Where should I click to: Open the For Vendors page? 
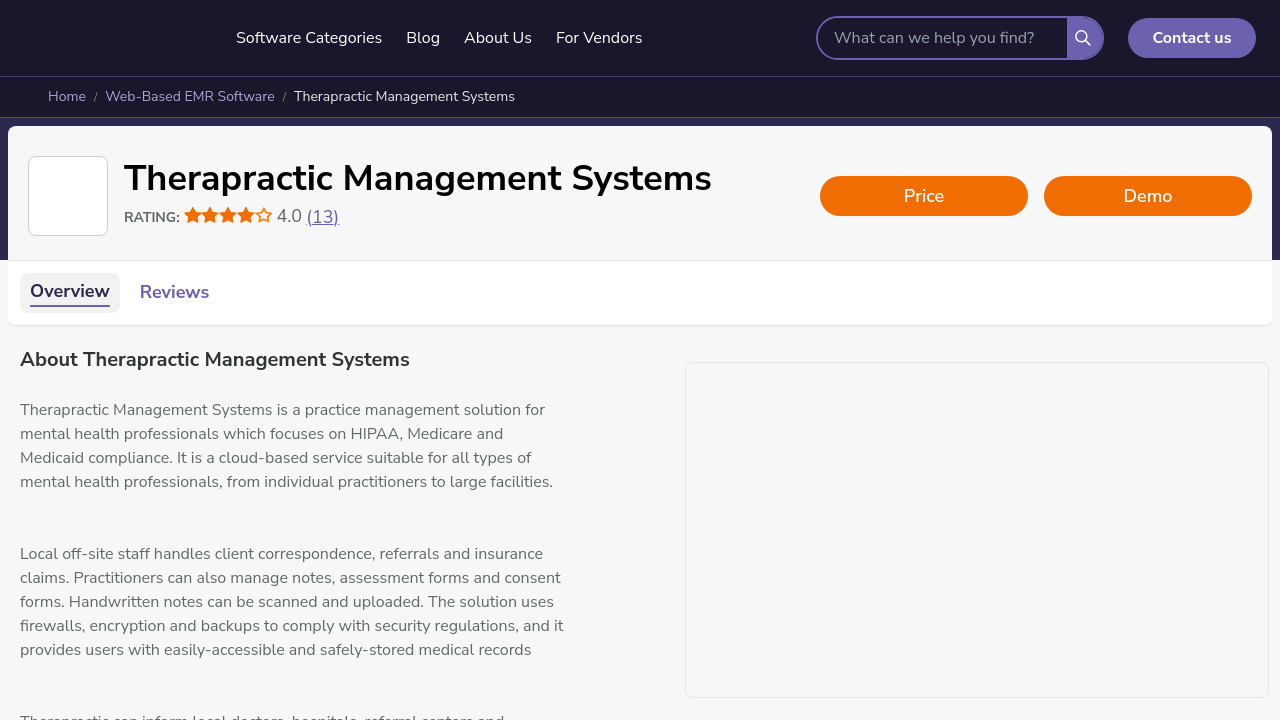point(599,38)
